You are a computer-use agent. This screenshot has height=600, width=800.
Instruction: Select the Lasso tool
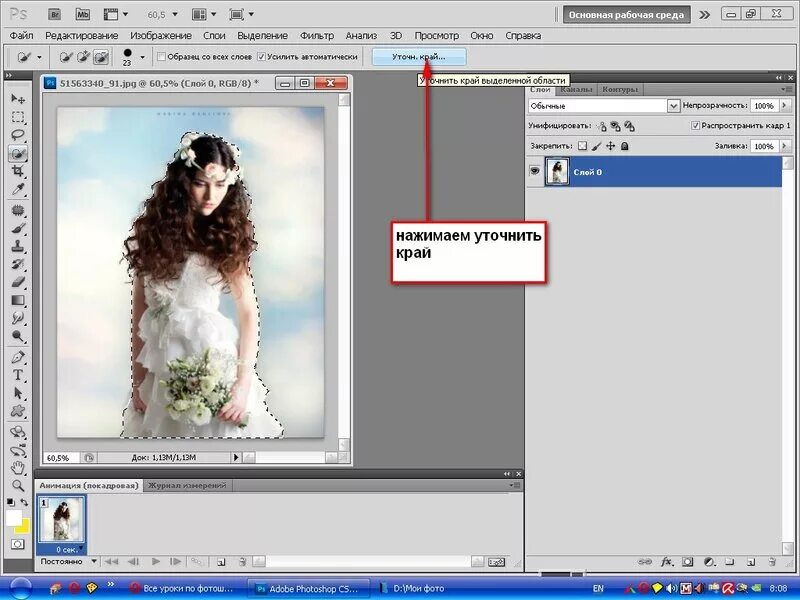pos(18,135)
